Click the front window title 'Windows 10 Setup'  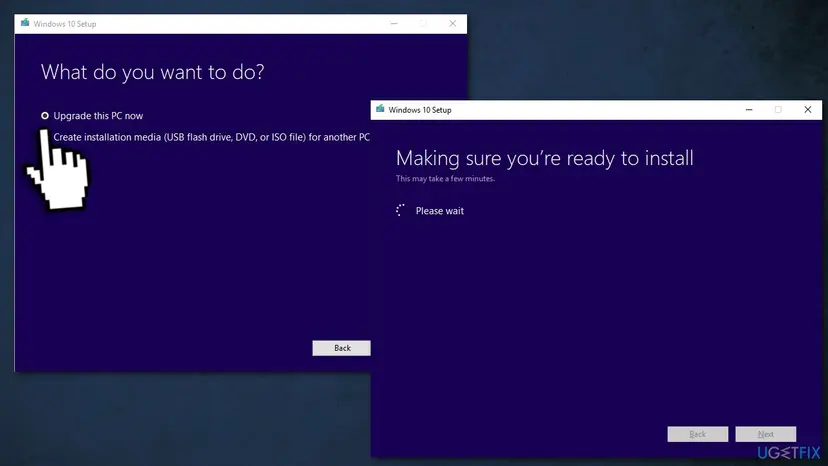pos(420,110)
